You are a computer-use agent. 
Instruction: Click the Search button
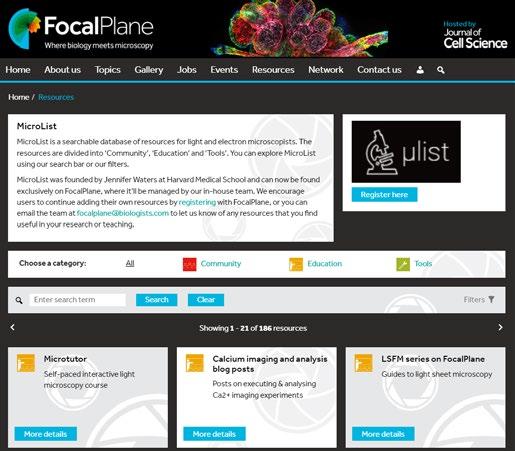[156, 300]
